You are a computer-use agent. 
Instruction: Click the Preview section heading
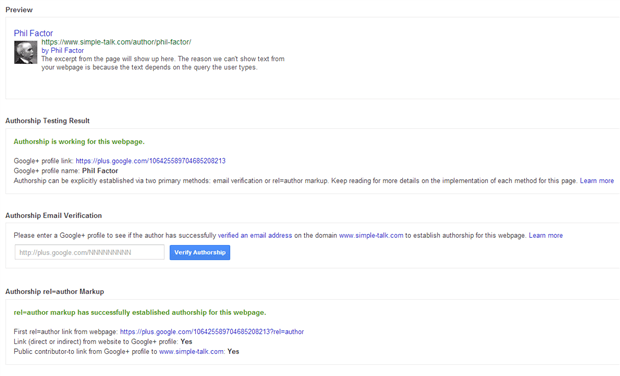(19, 10)
